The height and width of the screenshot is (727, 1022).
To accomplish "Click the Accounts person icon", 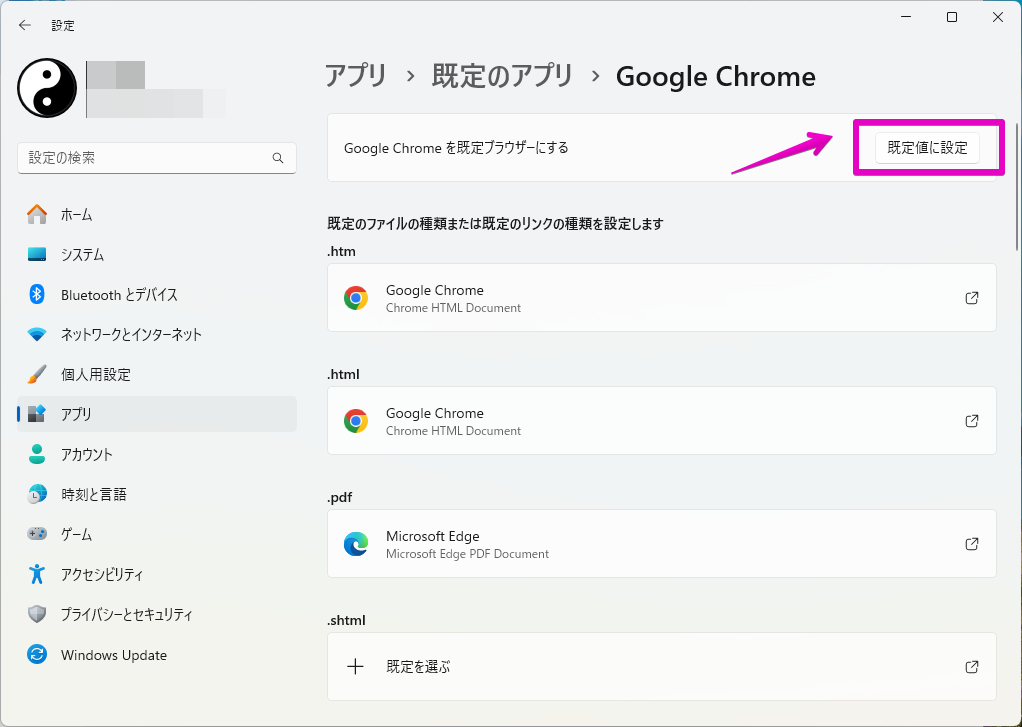I will pyautogui.click(x=37, y=454).
